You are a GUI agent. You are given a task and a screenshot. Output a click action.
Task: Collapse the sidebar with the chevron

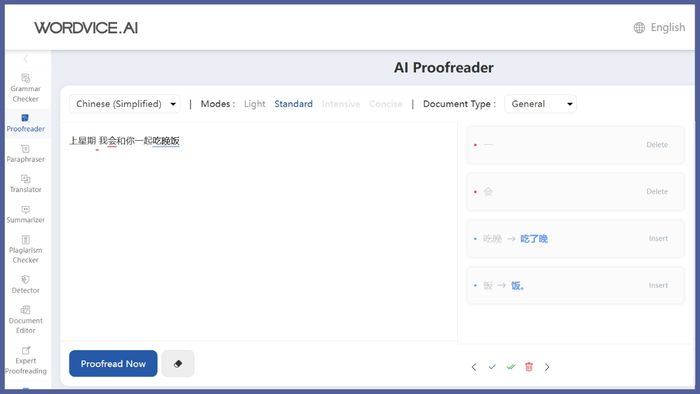[x=25, y=59]
